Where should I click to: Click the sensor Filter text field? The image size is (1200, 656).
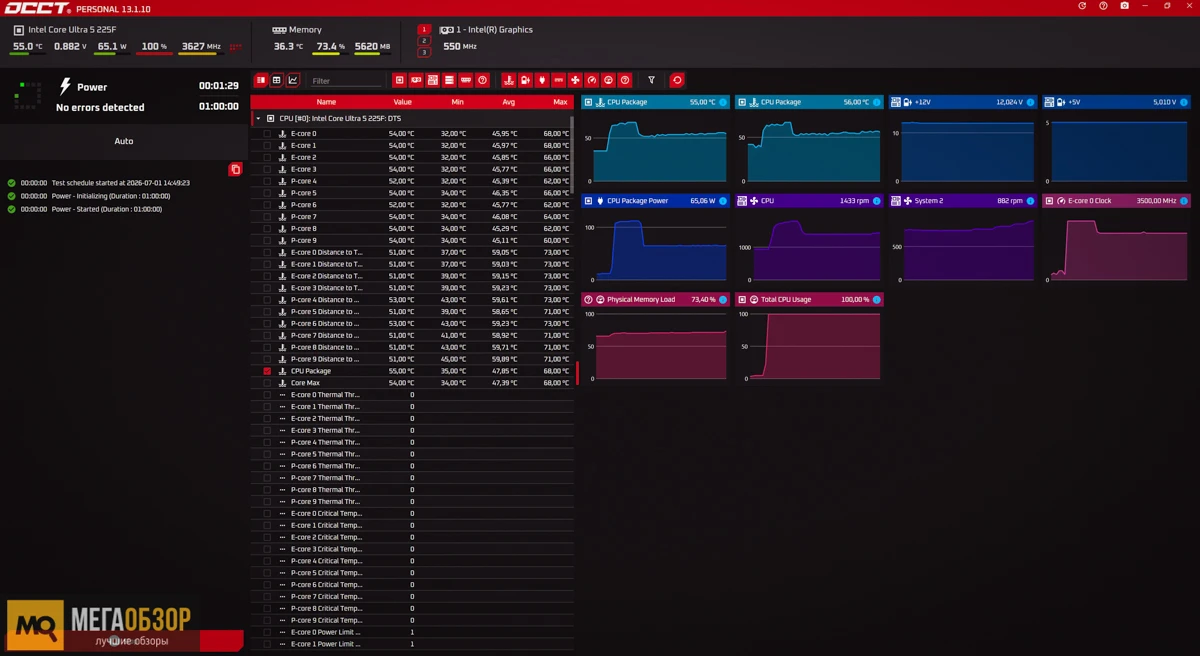(345, 81)
